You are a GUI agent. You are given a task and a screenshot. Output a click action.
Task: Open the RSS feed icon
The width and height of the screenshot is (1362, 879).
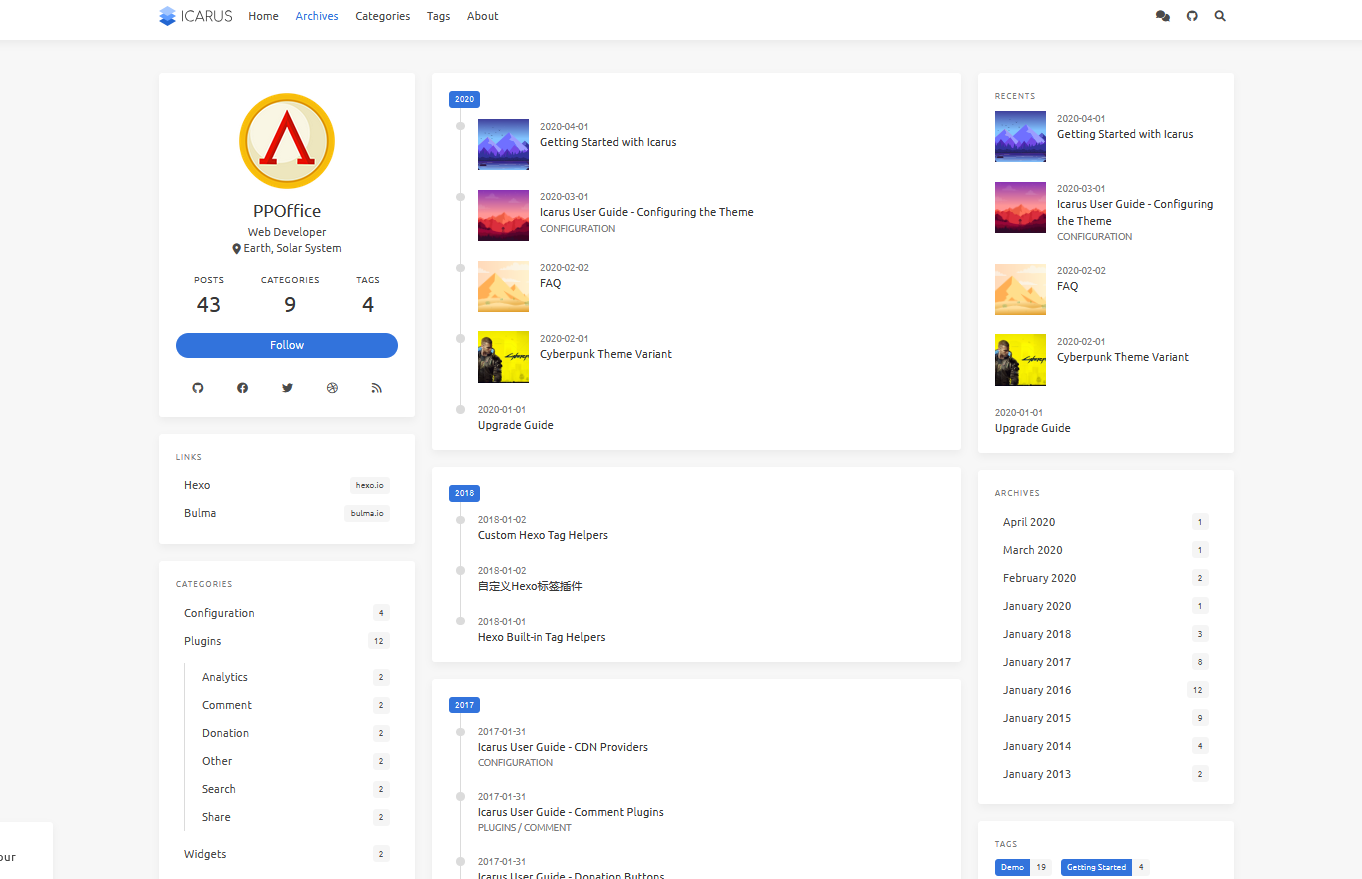tap(377, 388)
